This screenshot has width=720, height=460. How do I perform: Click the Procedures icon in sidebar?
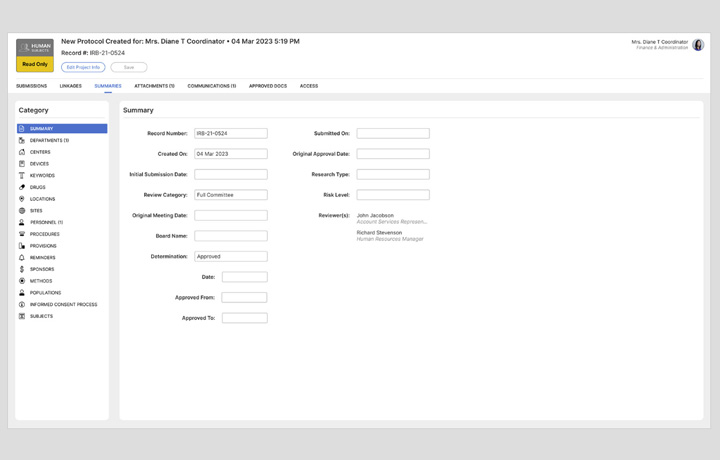pos(22,234)
